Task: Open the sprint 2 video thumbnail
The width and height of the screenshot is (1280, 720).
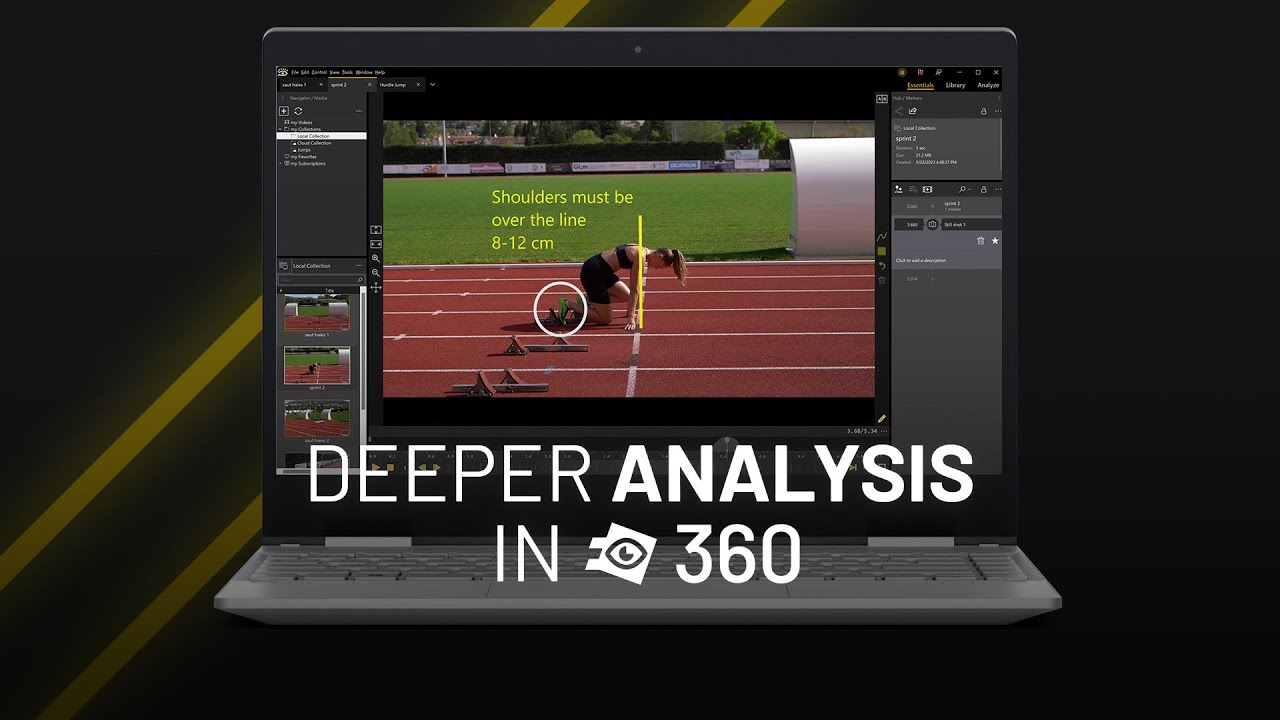Action: [x=317, y=365]
